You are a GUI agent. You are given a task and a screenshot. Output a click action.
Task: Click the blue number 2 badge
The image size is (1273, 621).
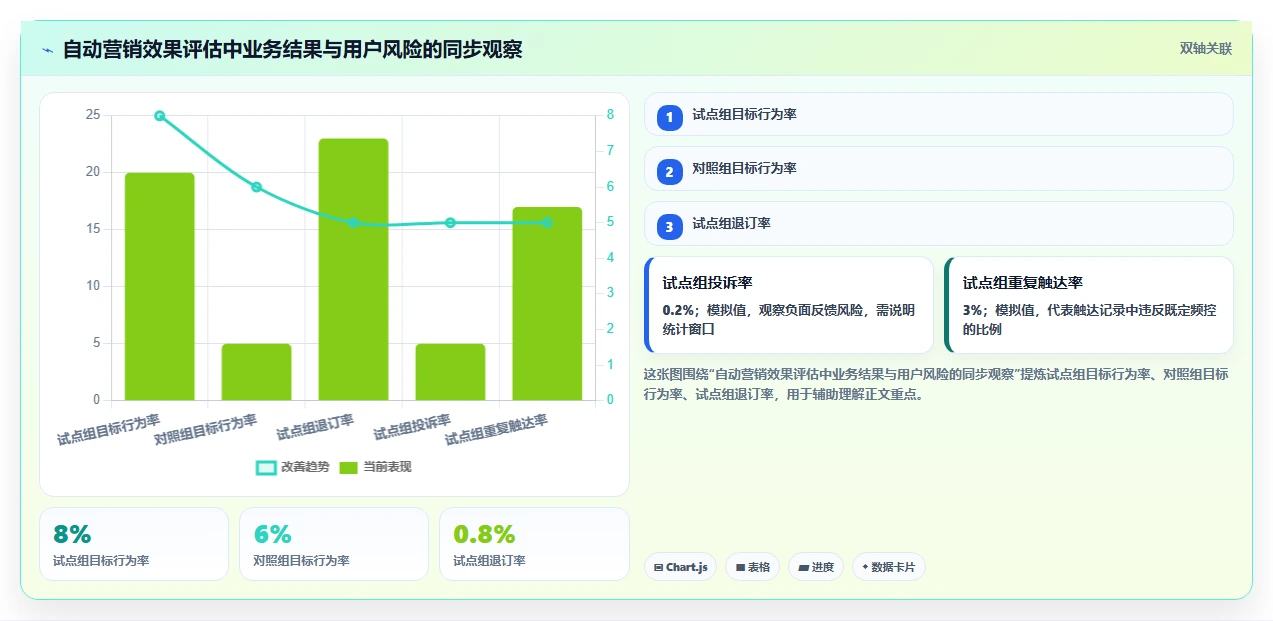tap(670, 172)
